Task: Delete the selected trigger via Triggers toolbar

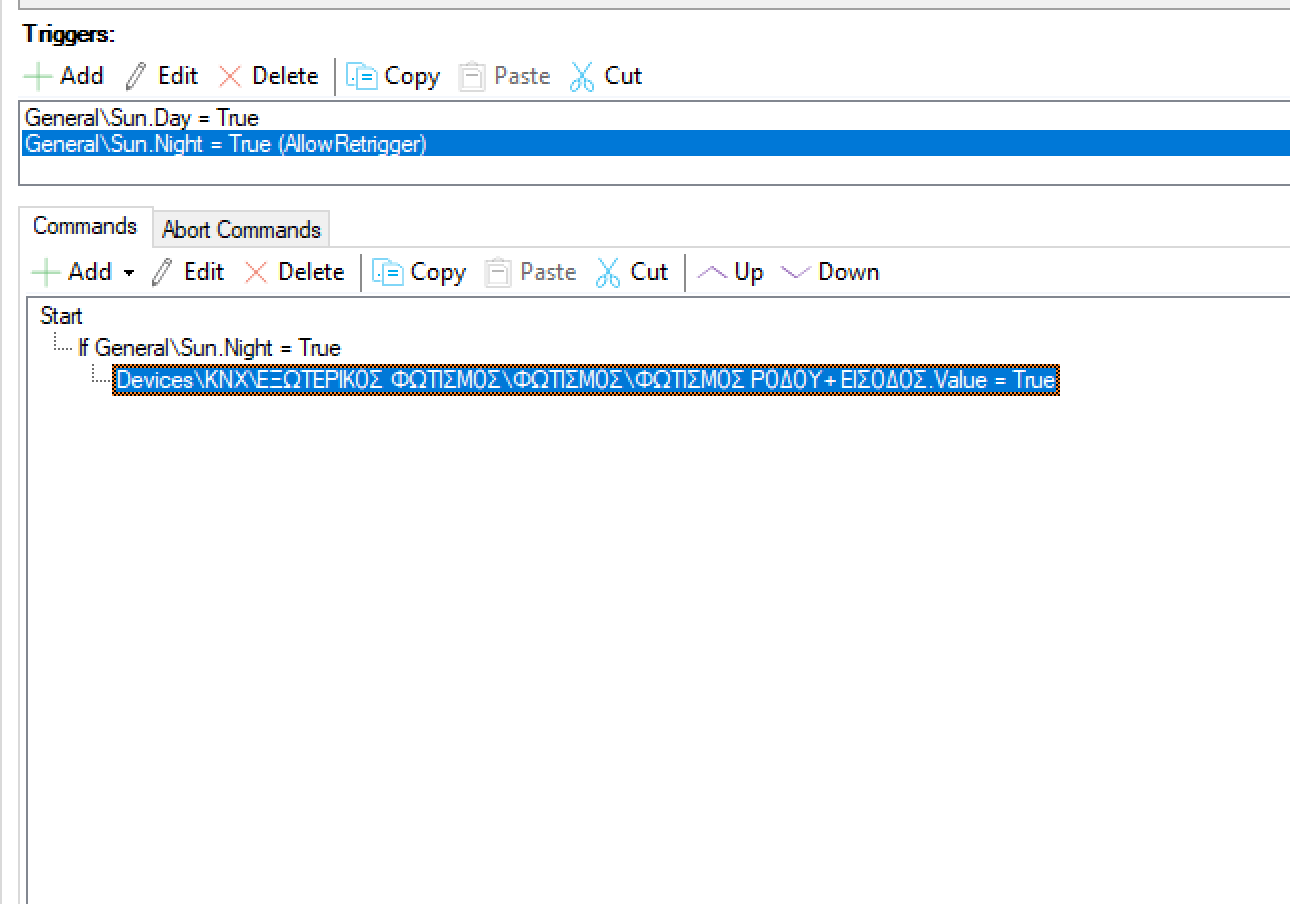Action: pyautogui.click(x=268, y=76)
